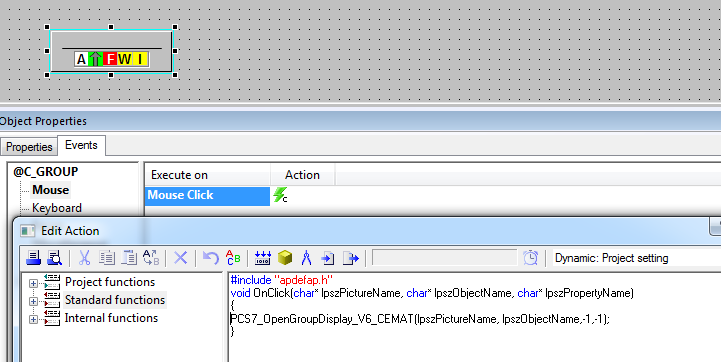
Task: Expand the Standard functions tree node
Action: pos(33,301)
